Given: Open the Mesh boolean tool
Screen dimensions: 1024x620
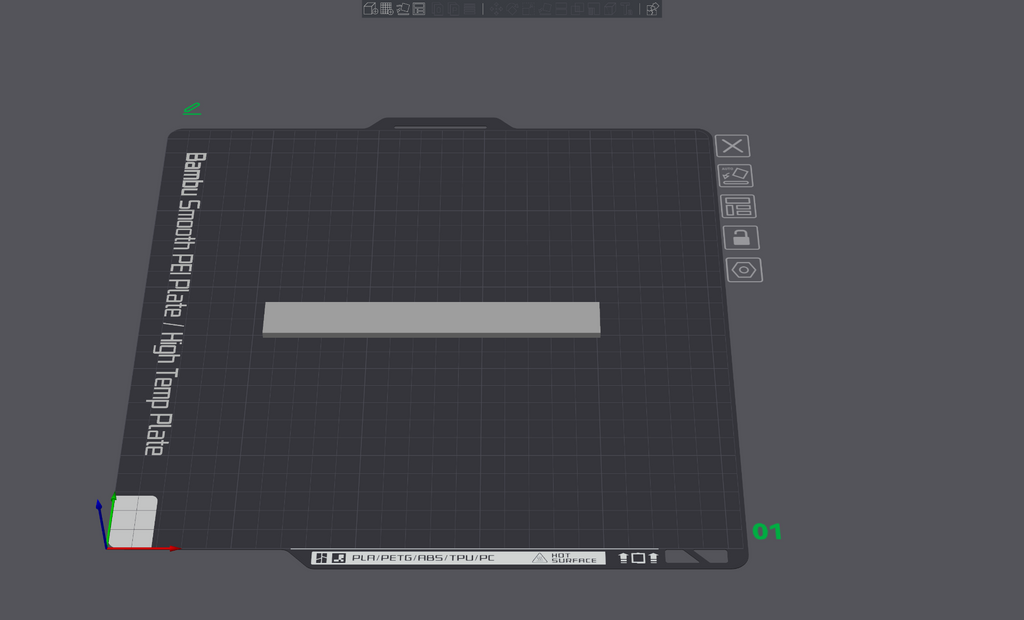Looking at the screenshot, I should coord(577,8).
